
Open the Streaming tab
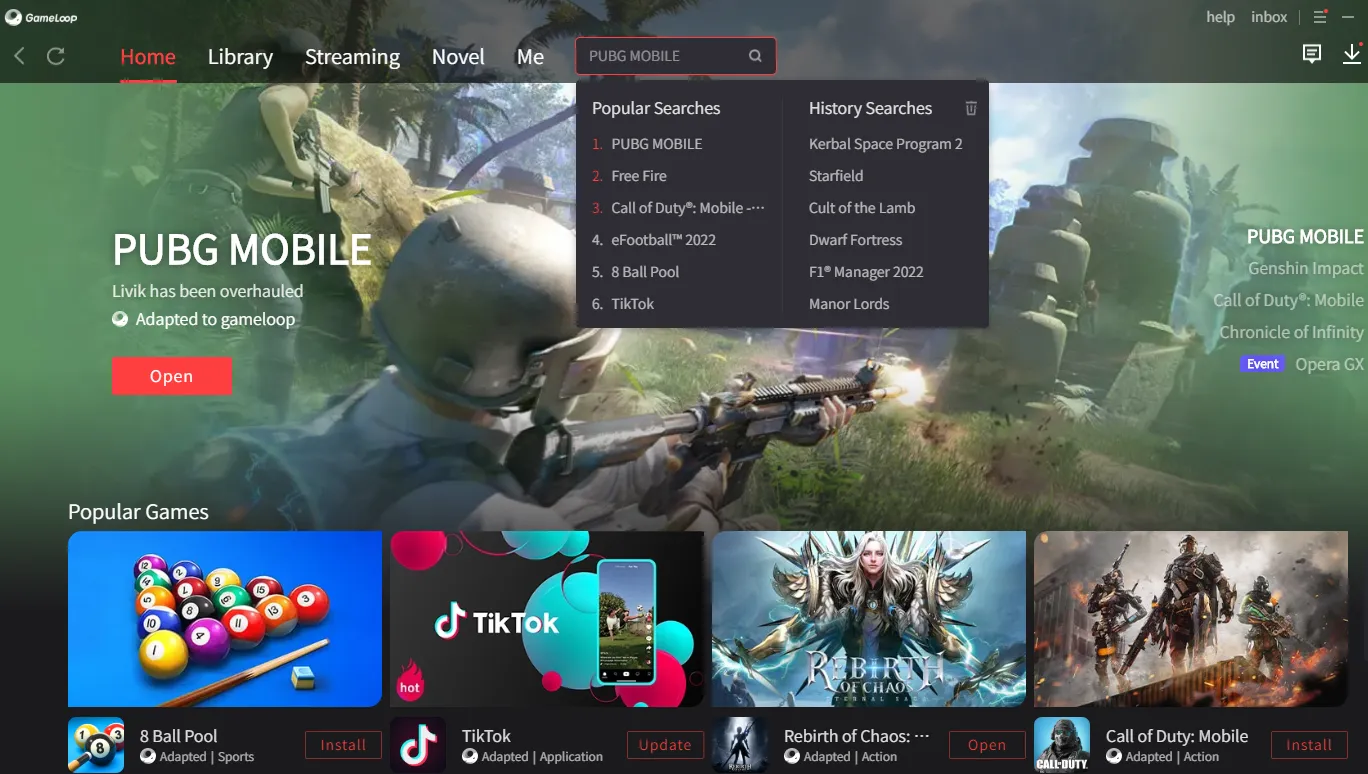(x=352, y=57)
